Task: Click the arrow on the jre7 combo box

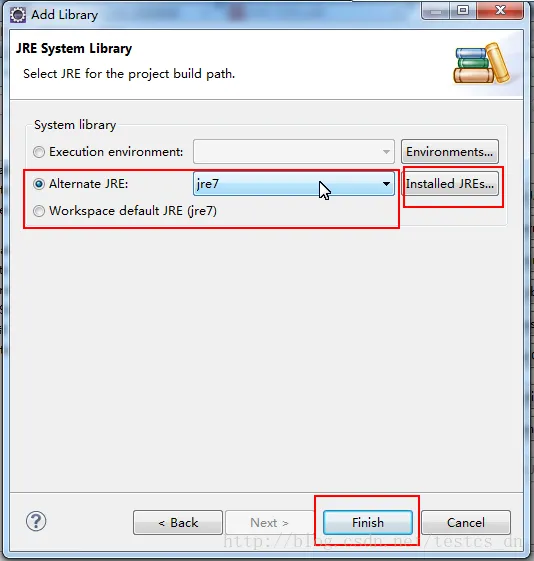Action: pos(386,184)
